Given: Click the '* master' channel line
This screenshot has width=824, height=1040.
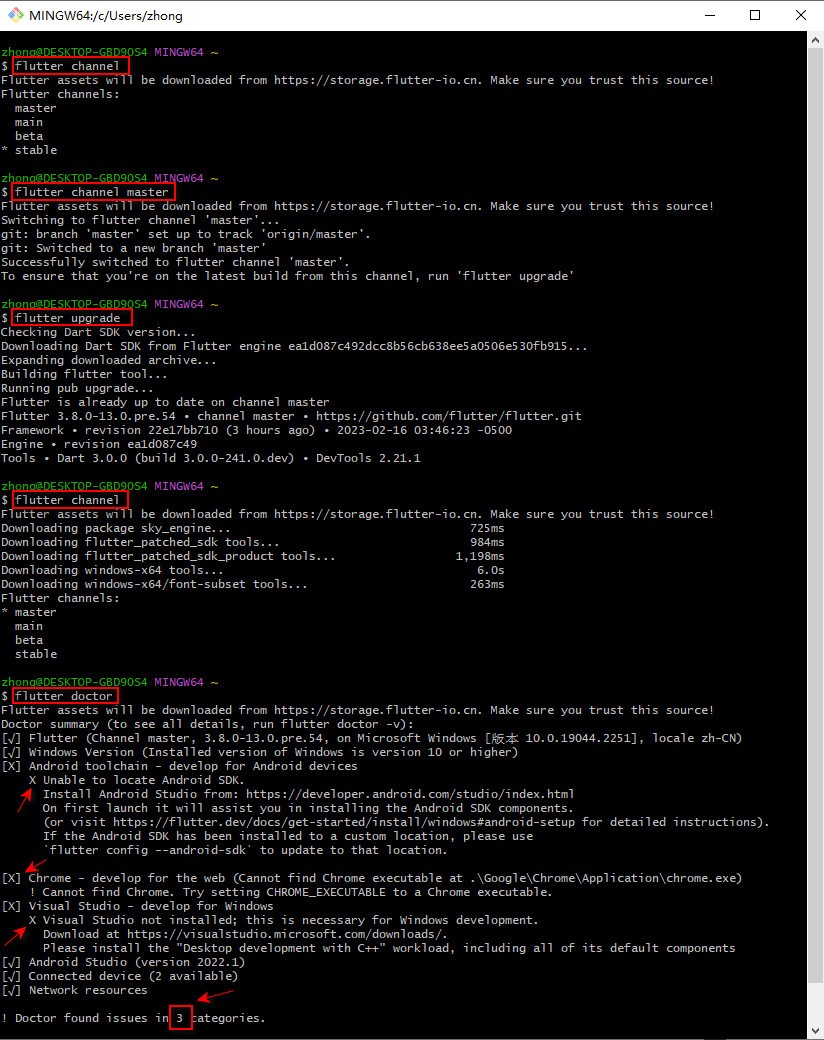Looking at the screenshot, I should [x=29, y=612].
